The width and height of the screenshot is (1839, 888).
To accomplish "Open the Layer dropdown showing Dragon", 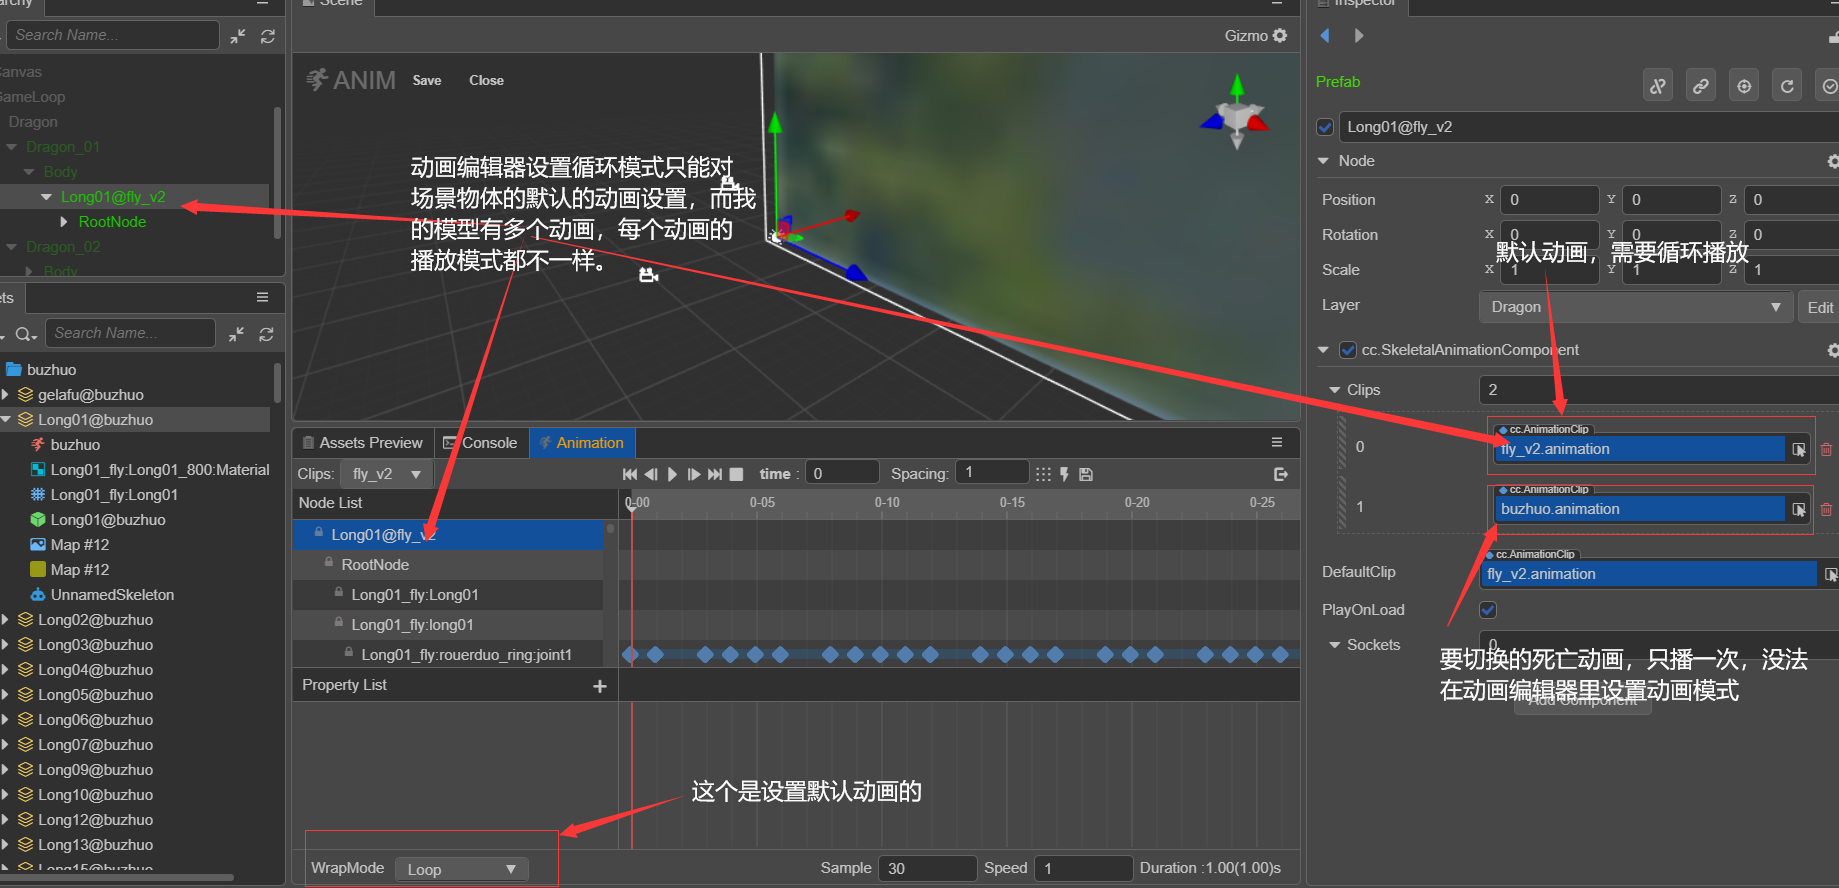I will click(1634, 307).
